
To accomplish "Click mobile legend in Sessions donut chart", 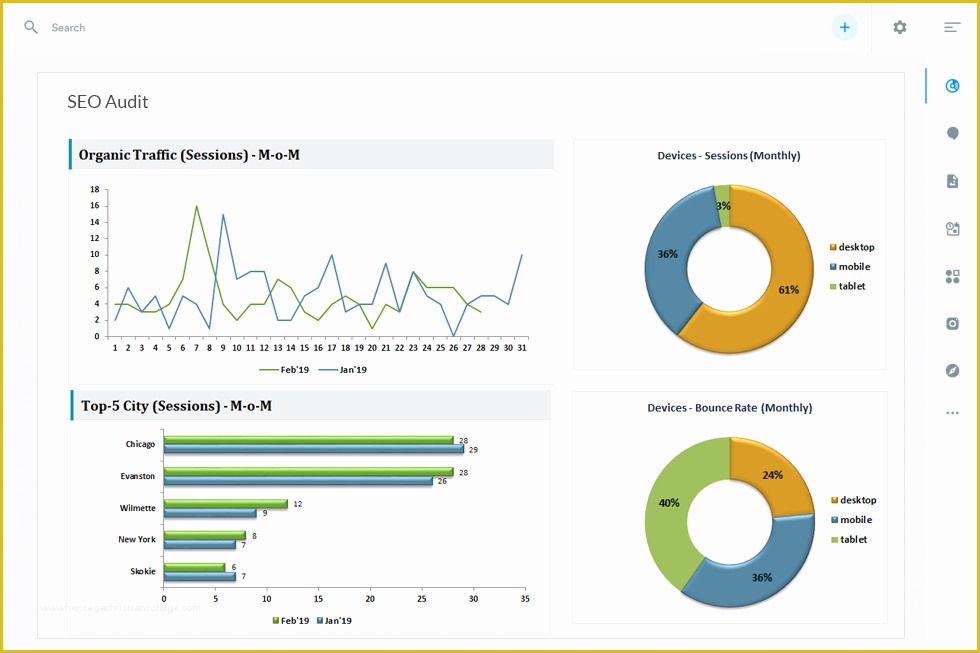I will click(x=850, y=267).
